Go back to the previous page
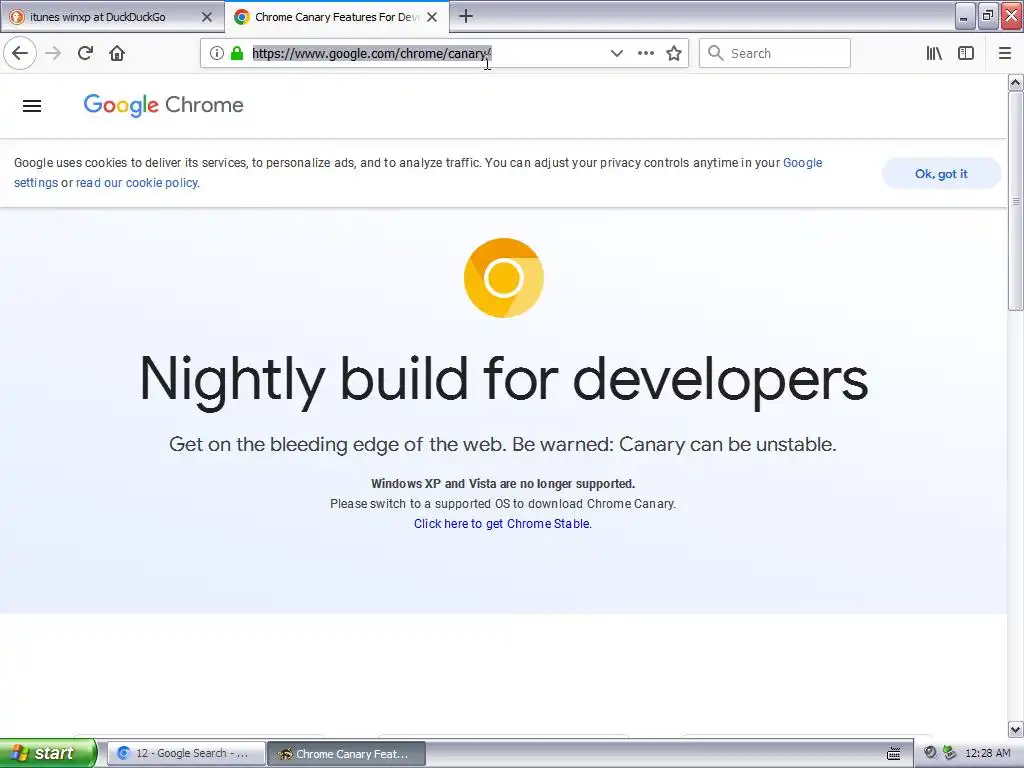The width and height of the screenshot is (1024, 768). click(x=20, y=53)
